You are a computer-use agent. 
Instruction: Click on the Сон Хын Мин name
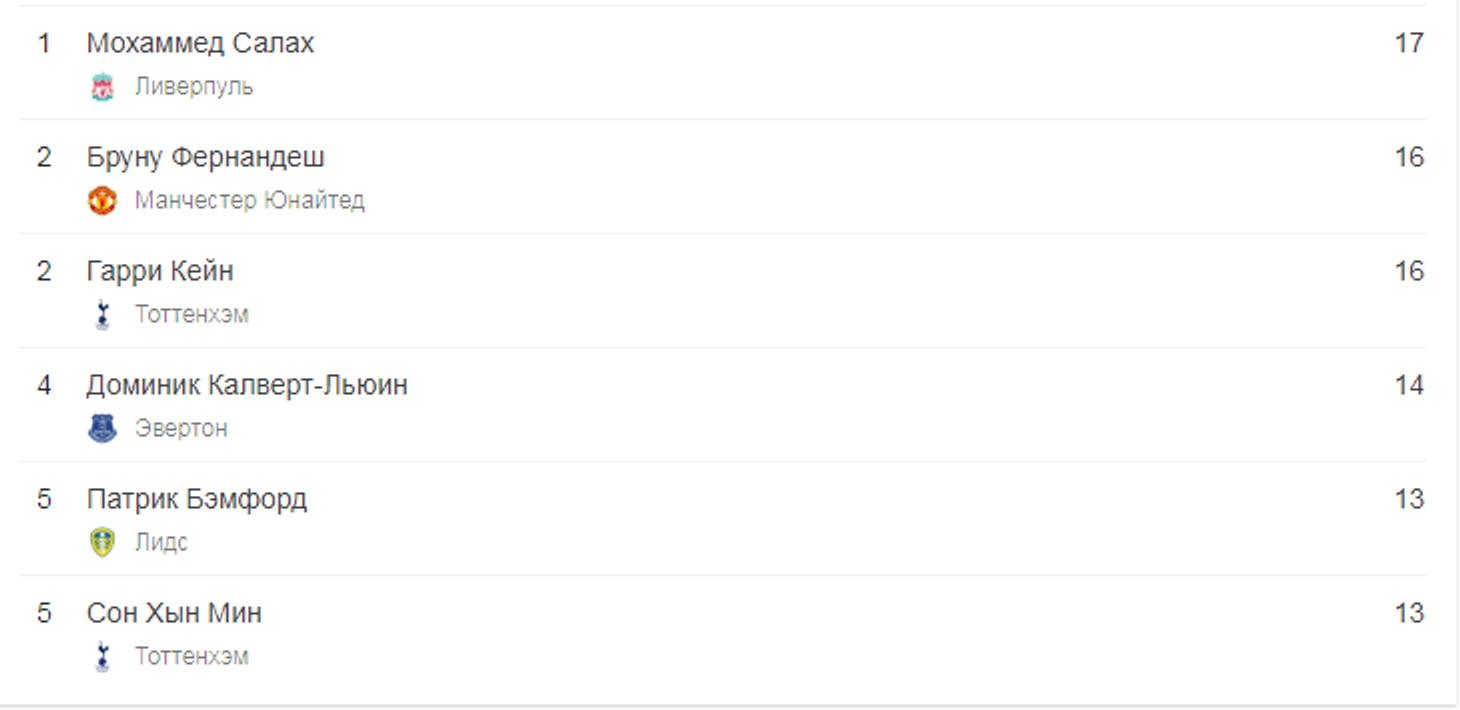(174, 613)
